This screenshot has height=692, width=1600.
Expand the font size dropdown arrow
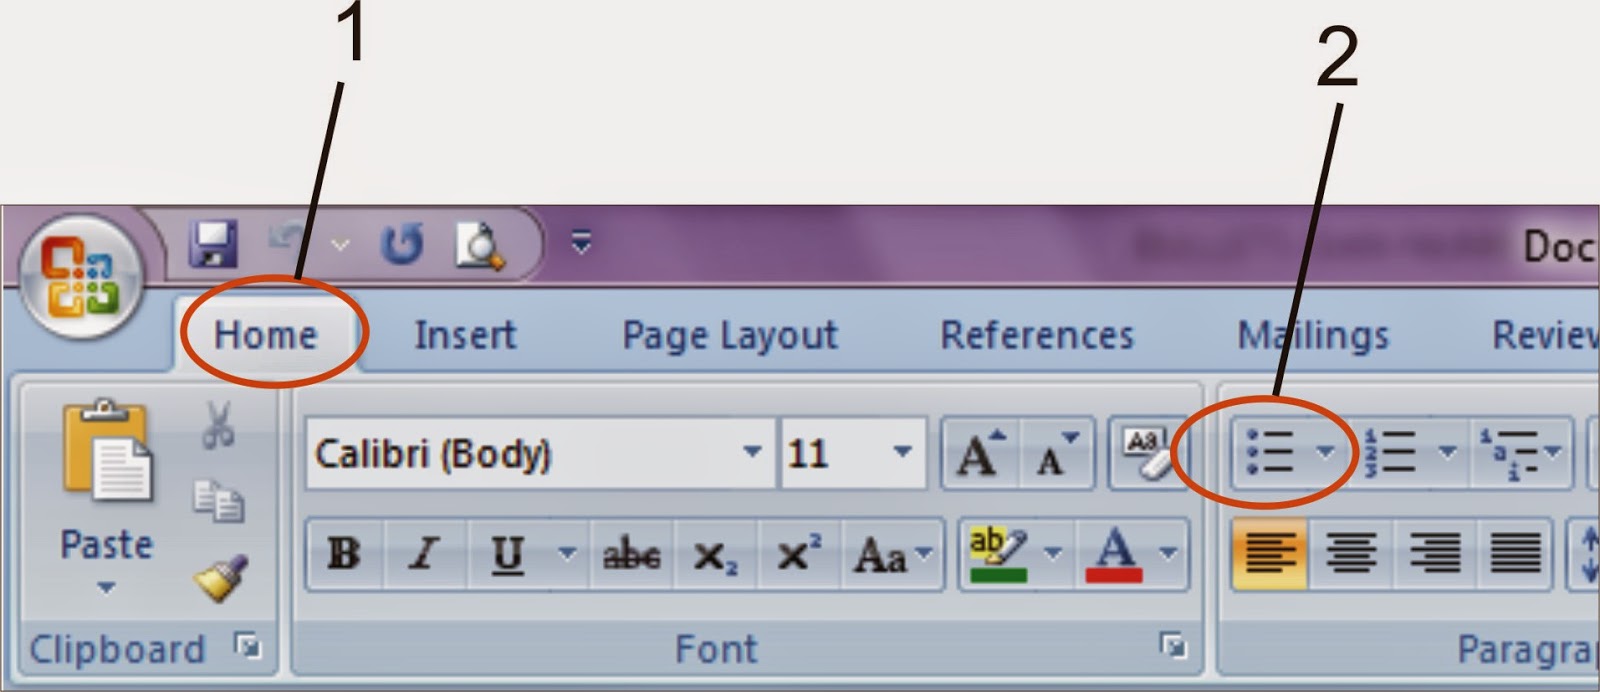point(902,452)
